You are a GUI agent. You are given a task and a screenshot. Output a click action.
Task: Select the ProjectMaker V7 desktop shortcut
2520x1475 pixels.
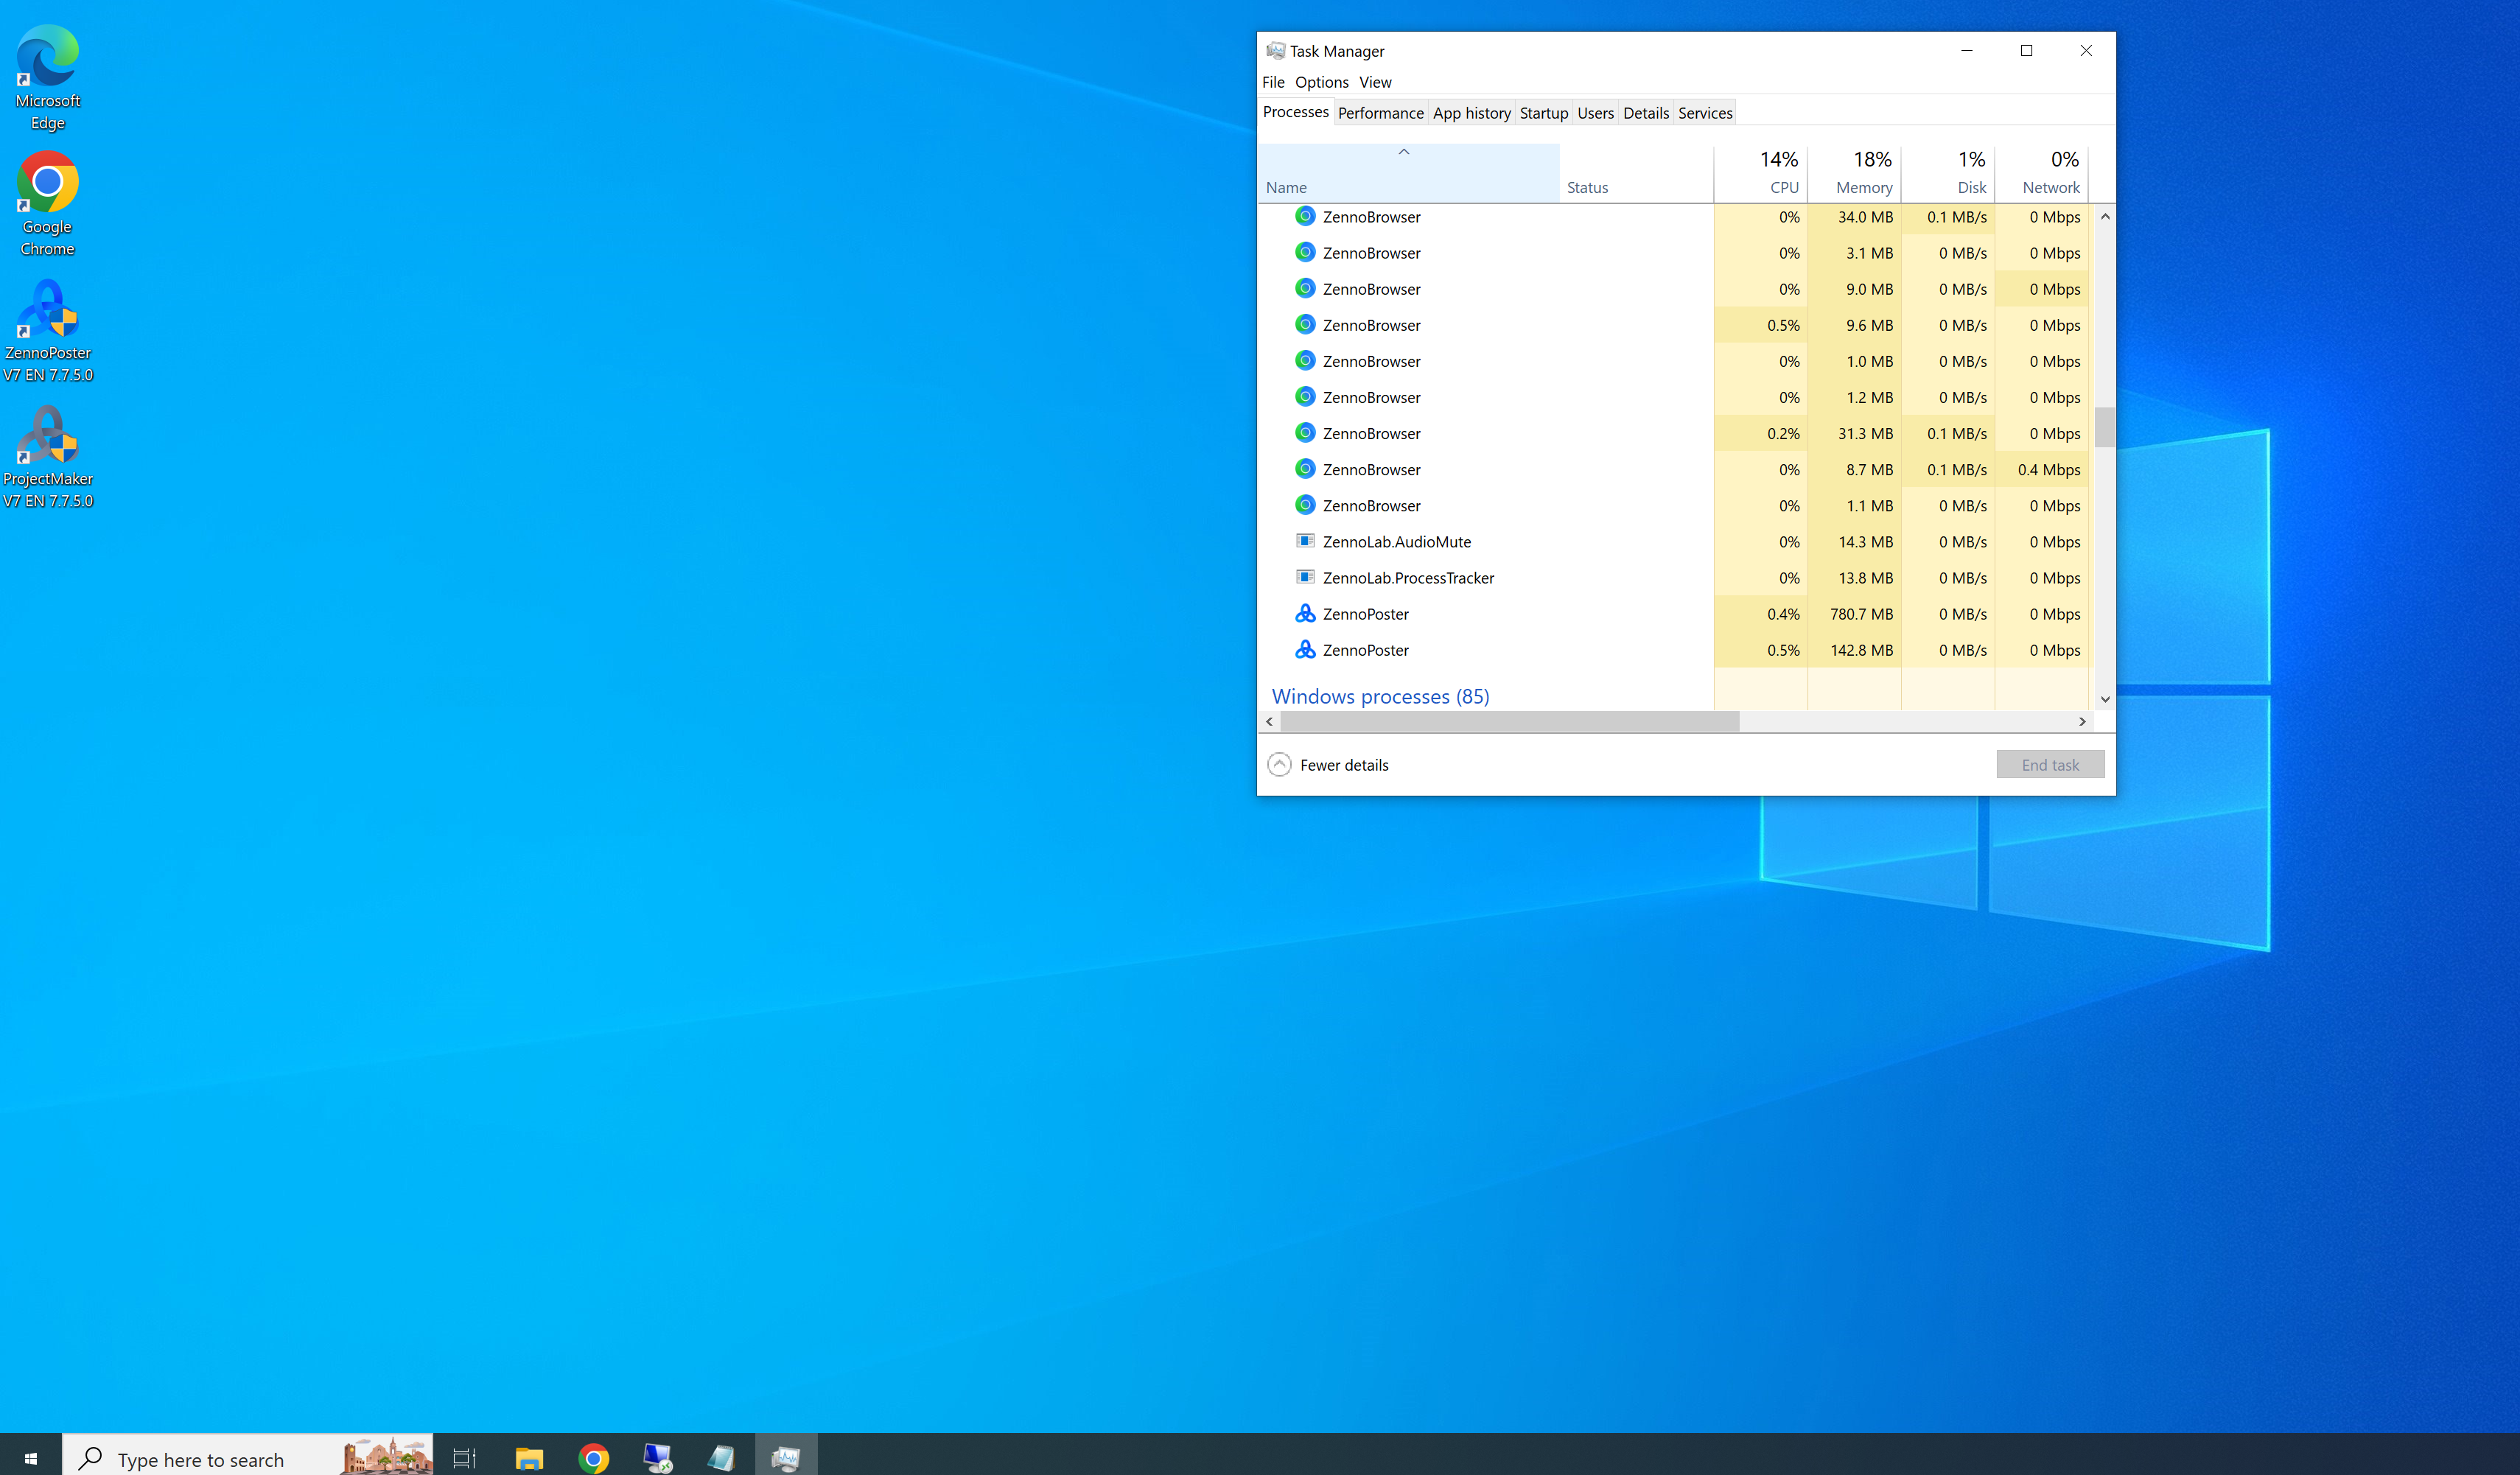[x=48, y=456]
